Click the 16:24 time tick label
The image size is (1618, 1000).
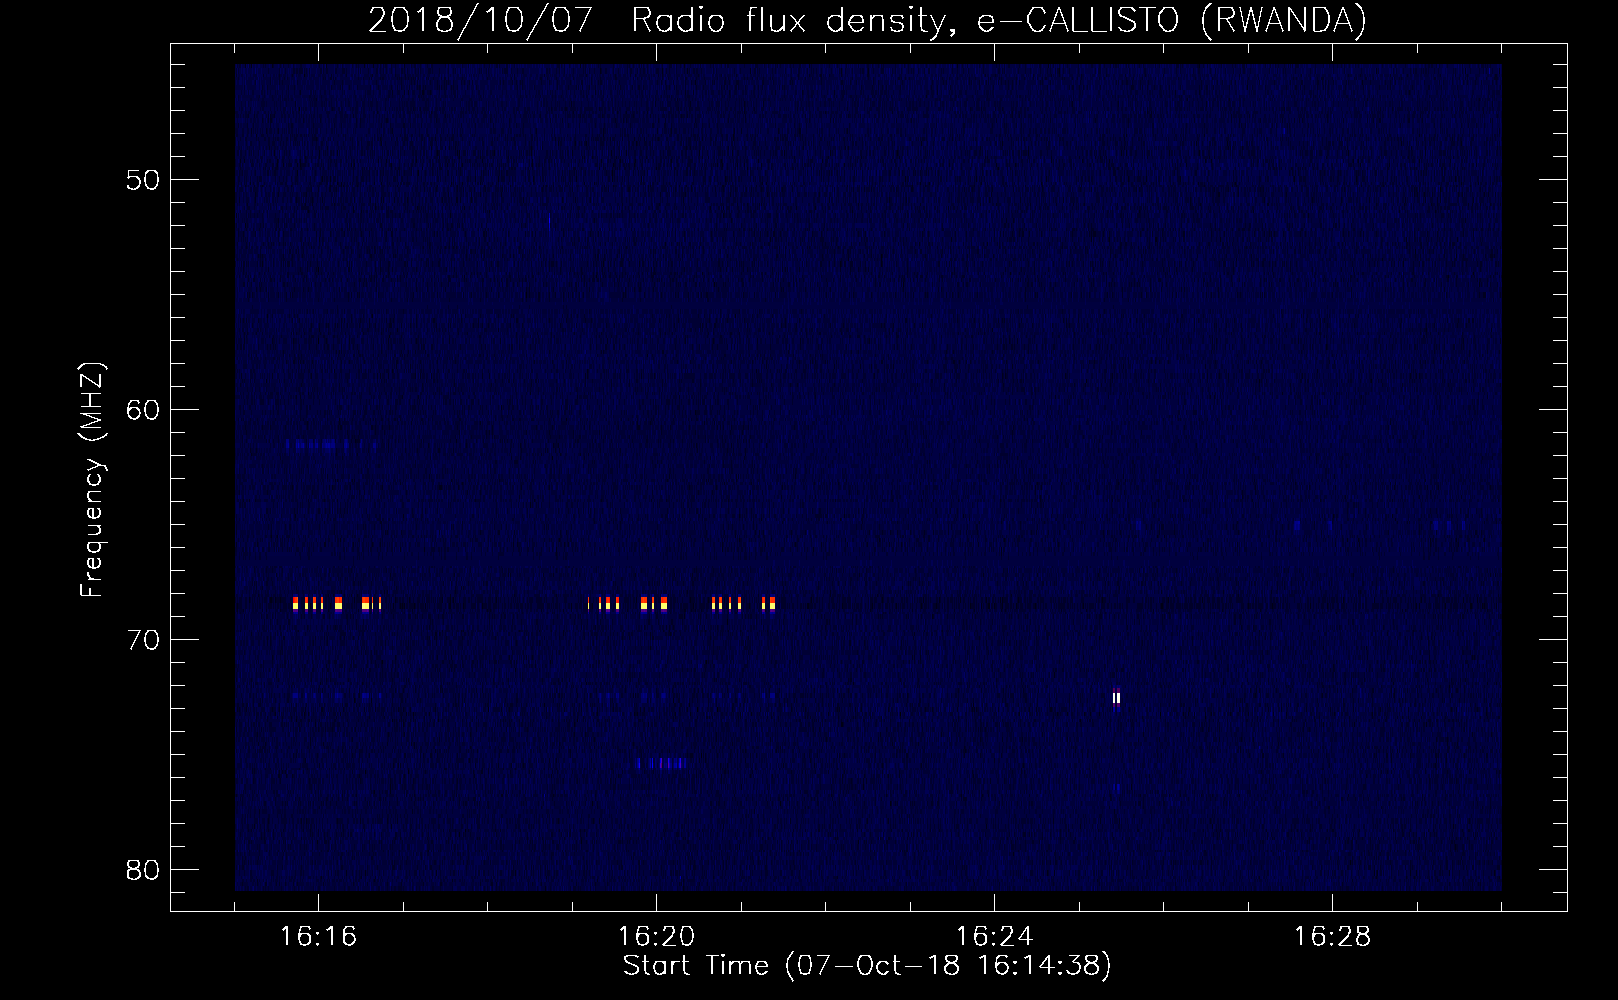[994, 937]
